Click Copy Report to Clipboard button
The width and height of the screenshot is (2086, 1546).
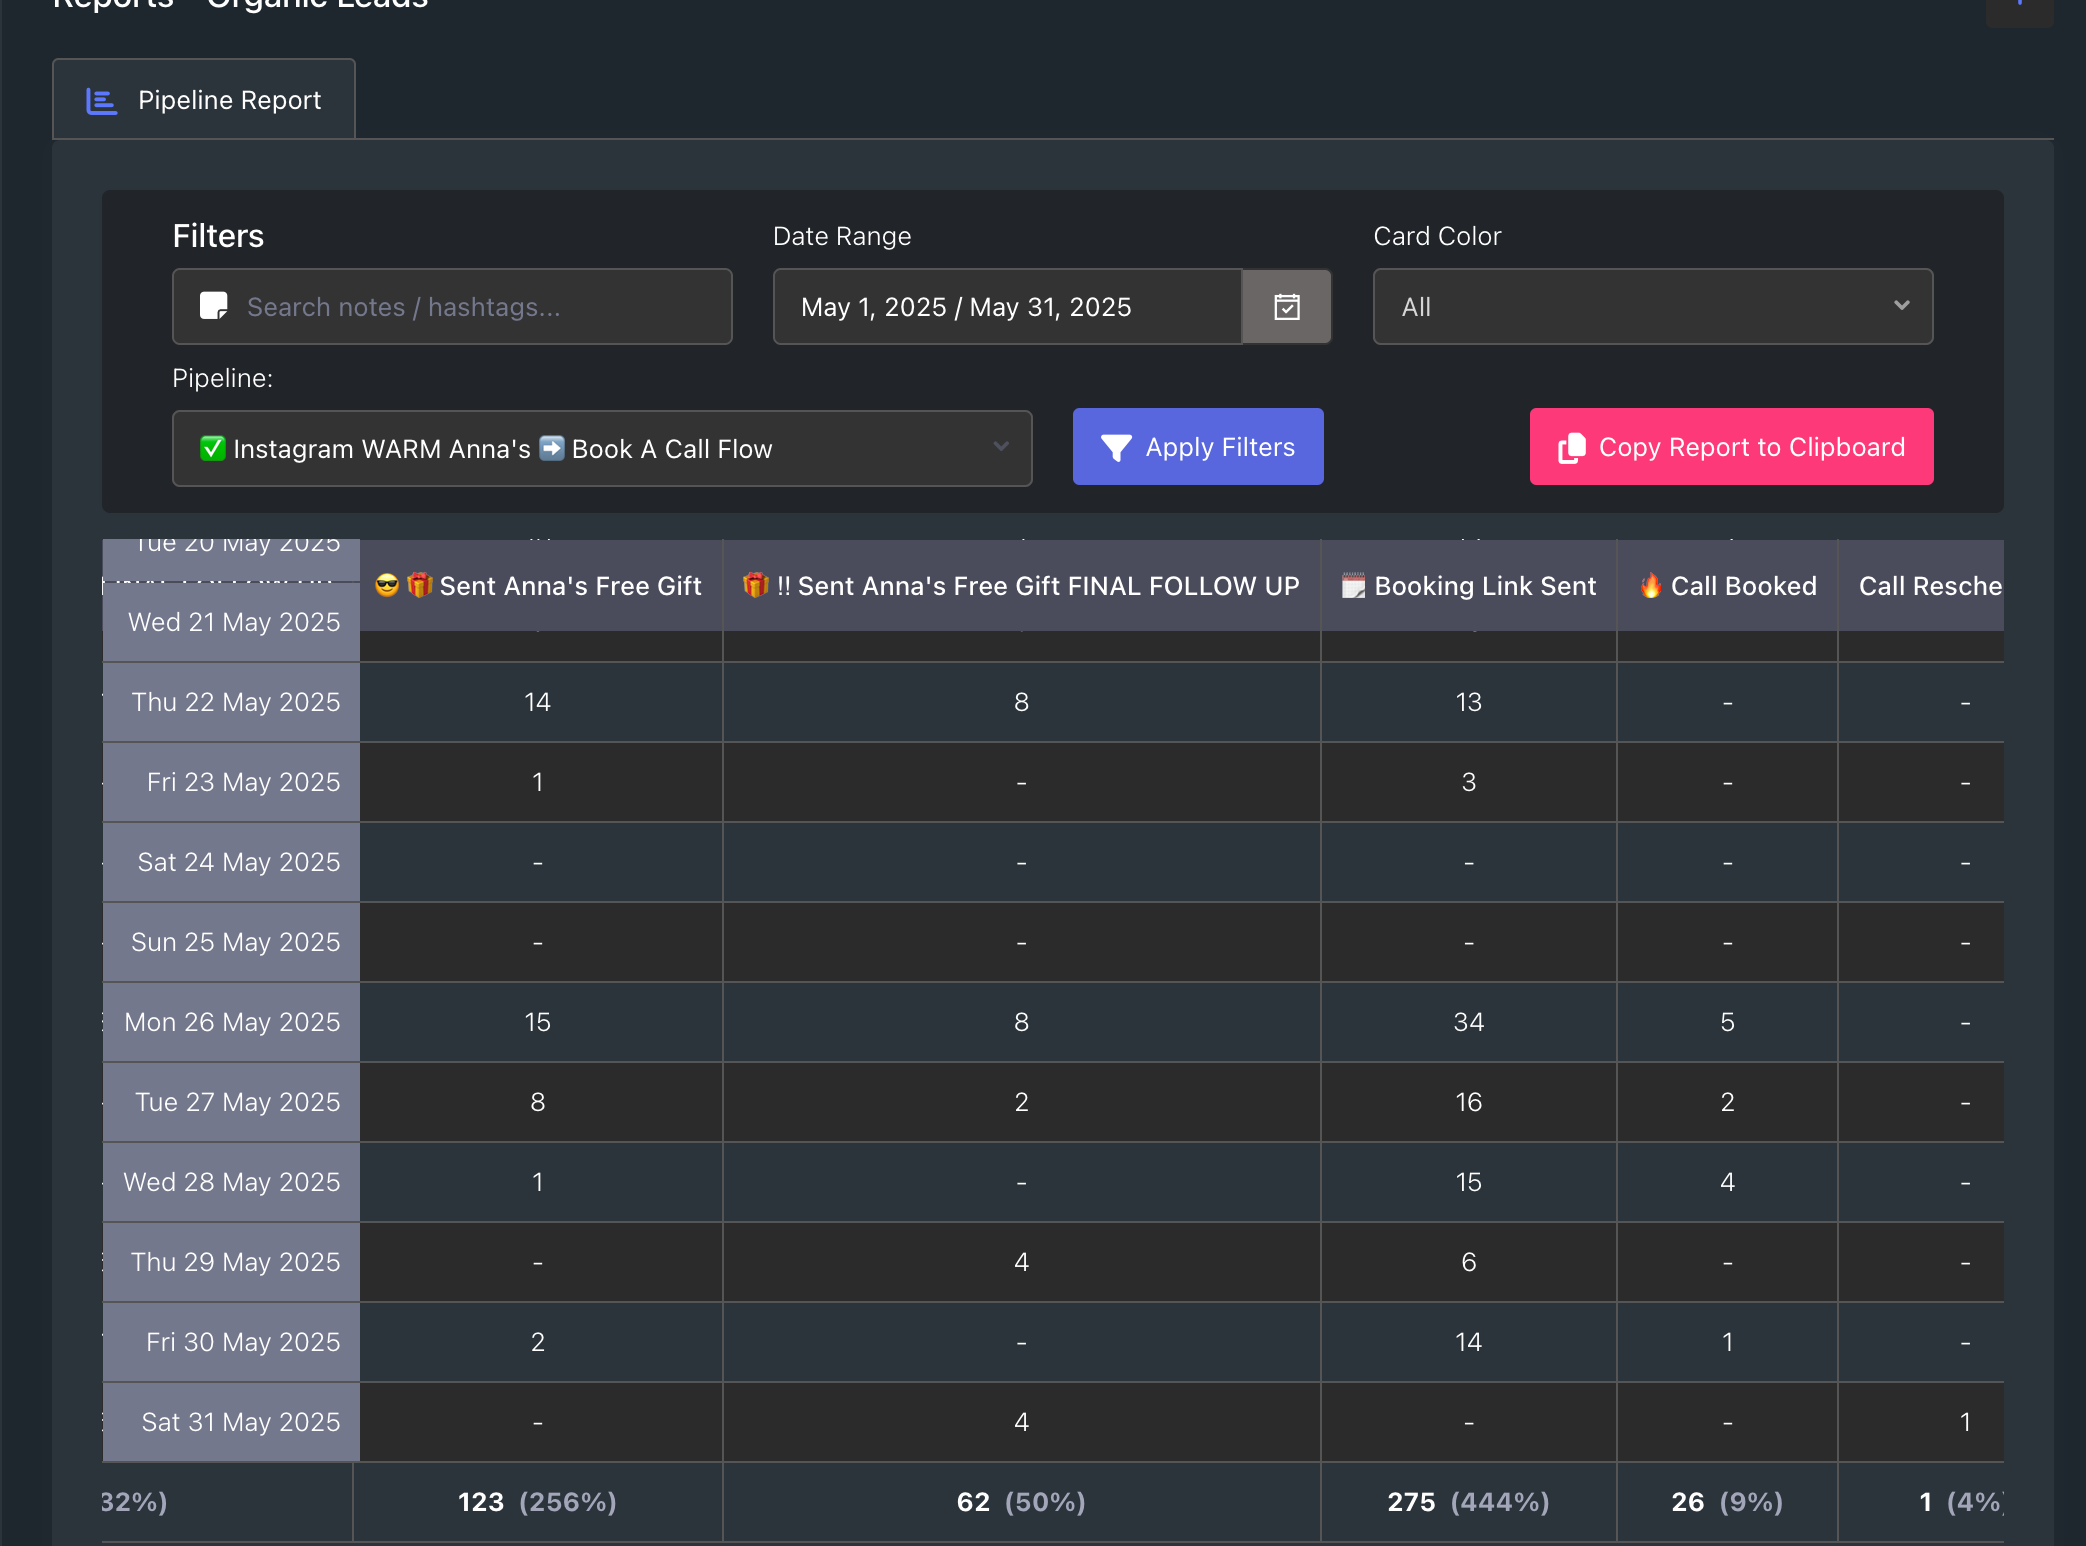[1731, 446]
